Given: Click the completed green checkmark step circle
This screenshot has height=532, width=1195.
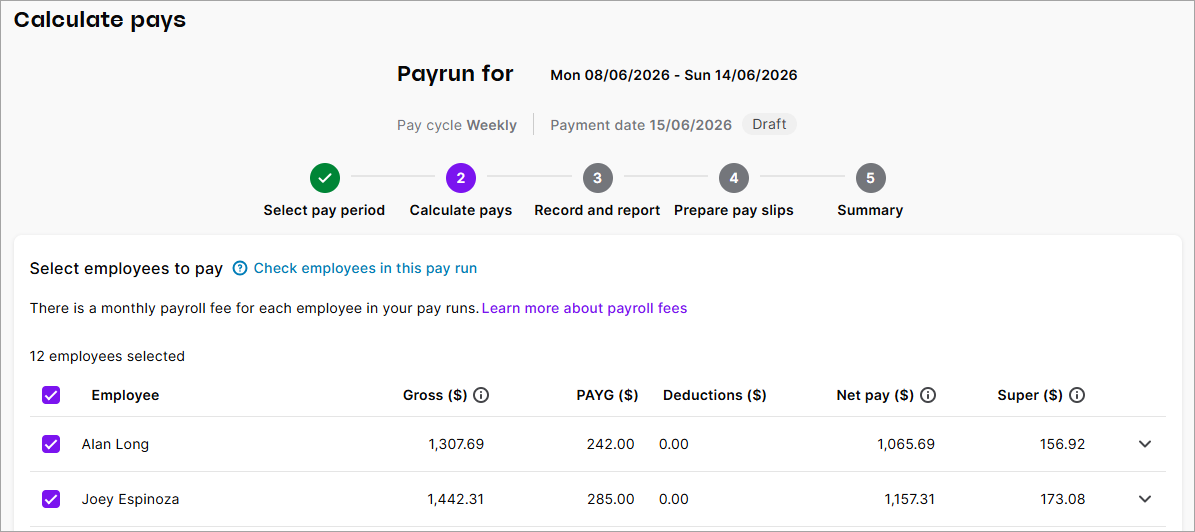Looking at the screenshot, I should click(x=325, y=178).
